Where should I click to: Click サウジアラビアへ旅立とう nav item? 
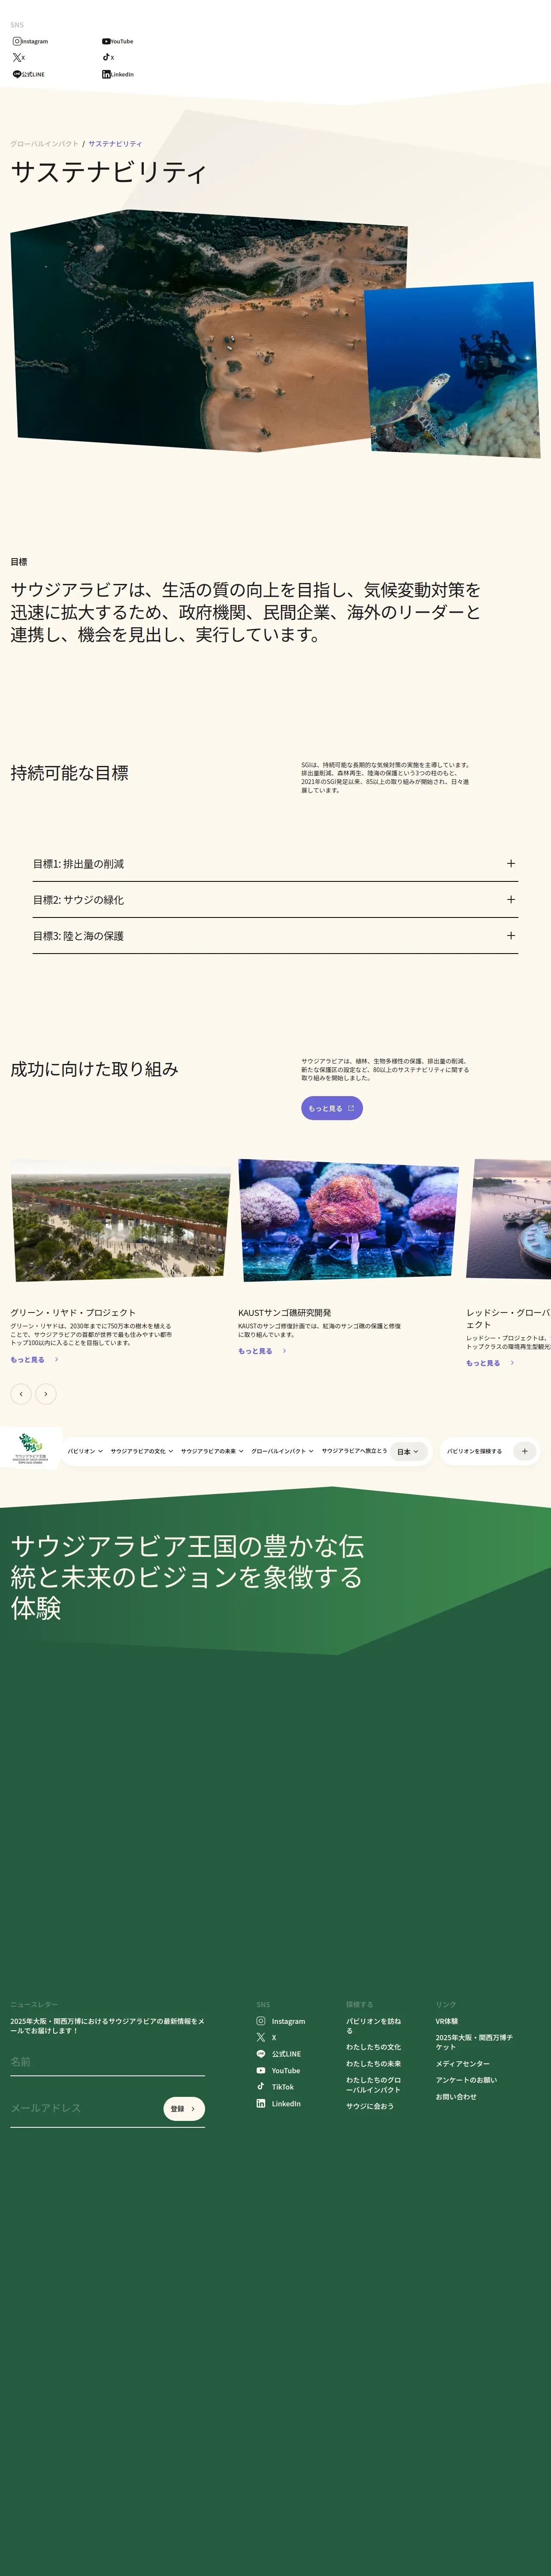click(354, 1451)
